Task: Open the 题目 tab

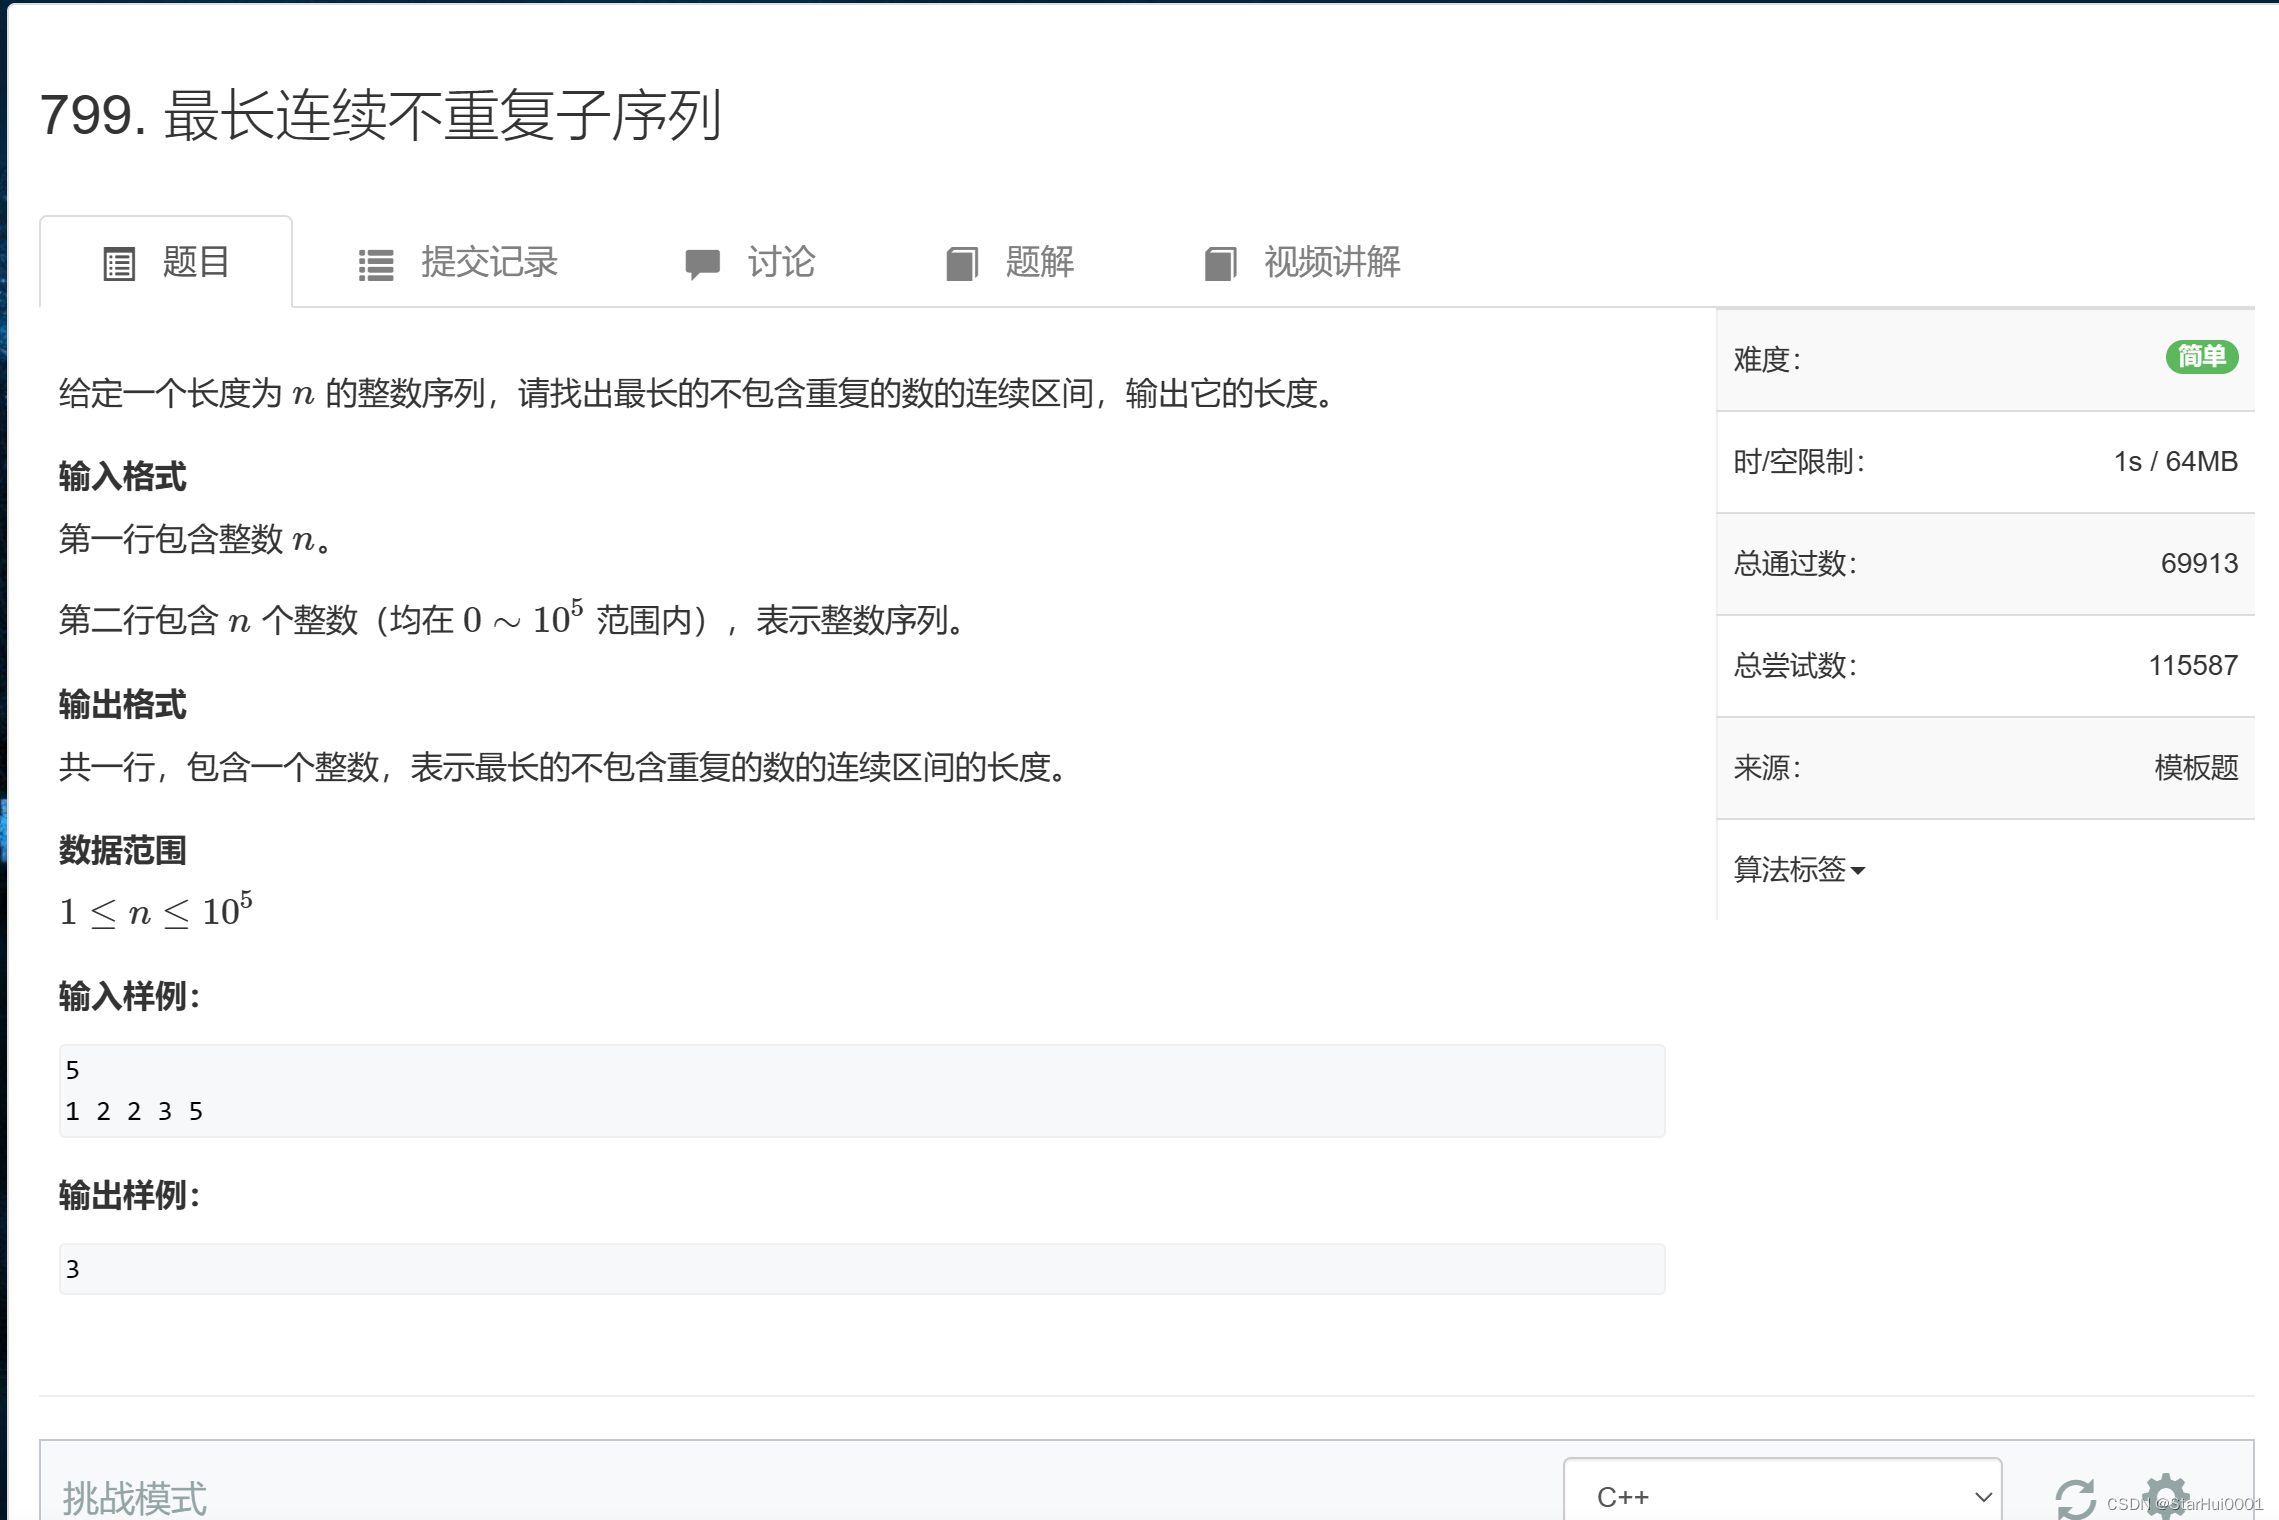Action: click(195, 262)
